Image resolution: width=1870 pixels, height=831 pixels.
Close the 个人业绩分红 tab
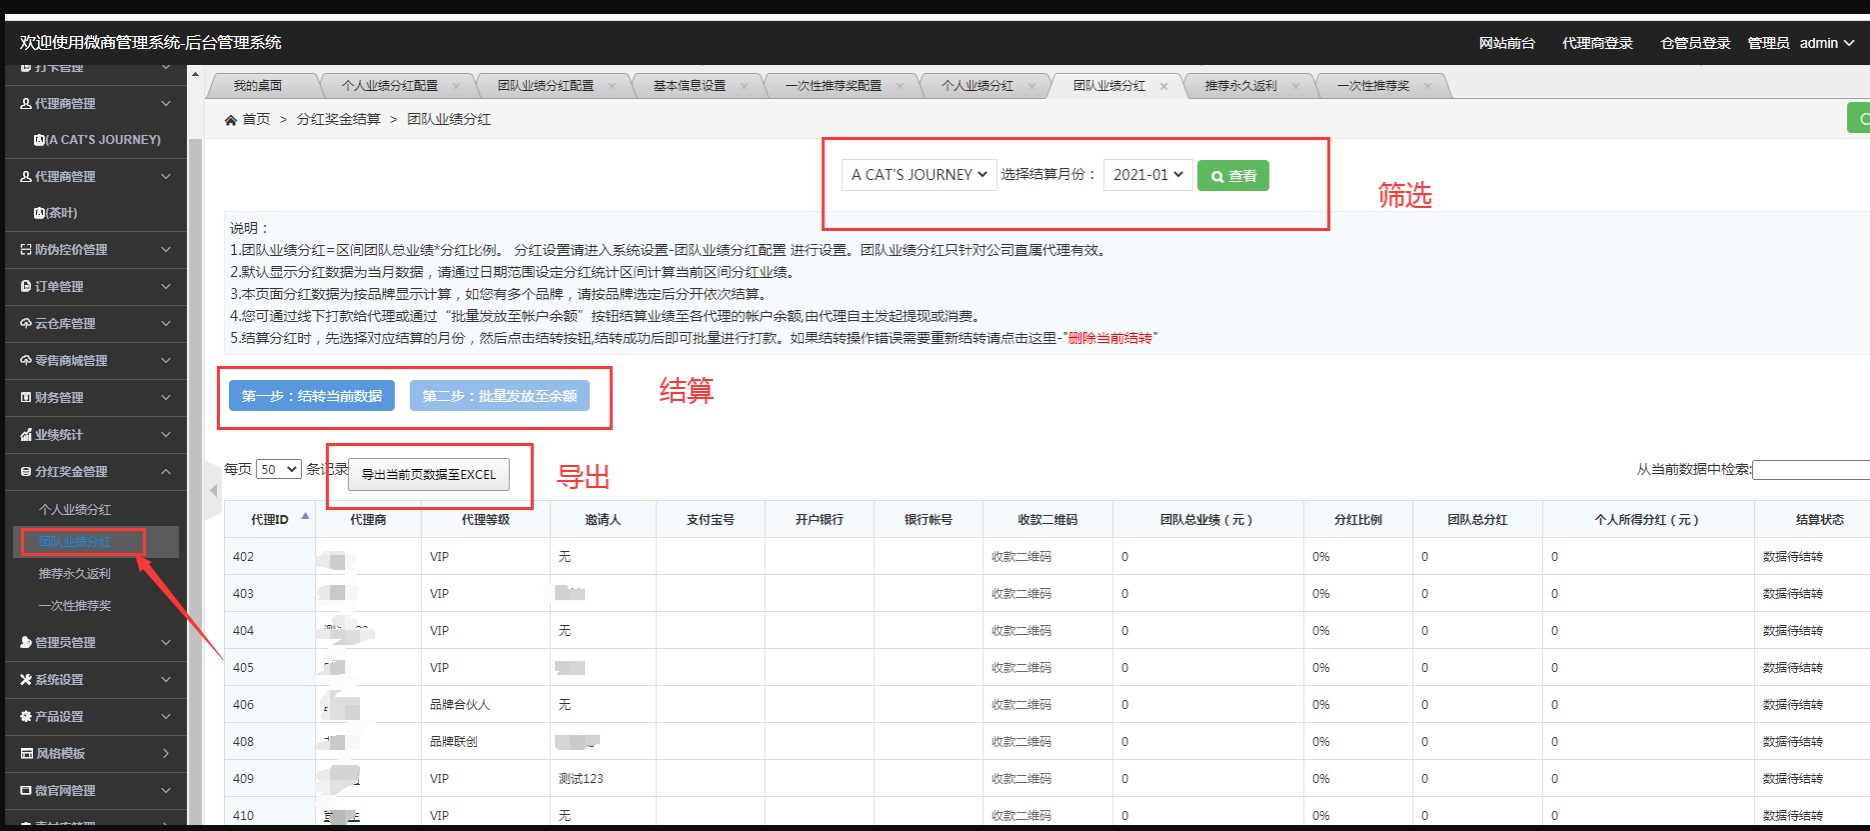coord(1032,86)
